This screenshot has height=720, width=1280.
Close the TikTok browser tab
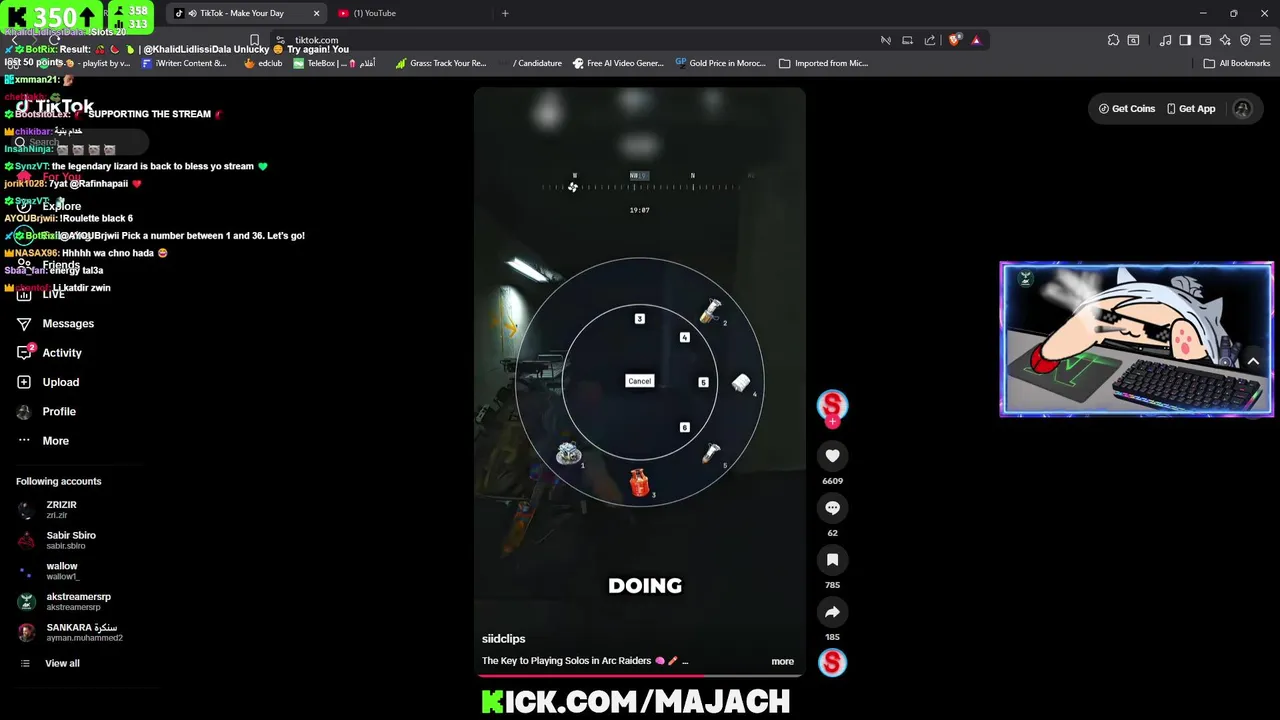coord(317,13)
